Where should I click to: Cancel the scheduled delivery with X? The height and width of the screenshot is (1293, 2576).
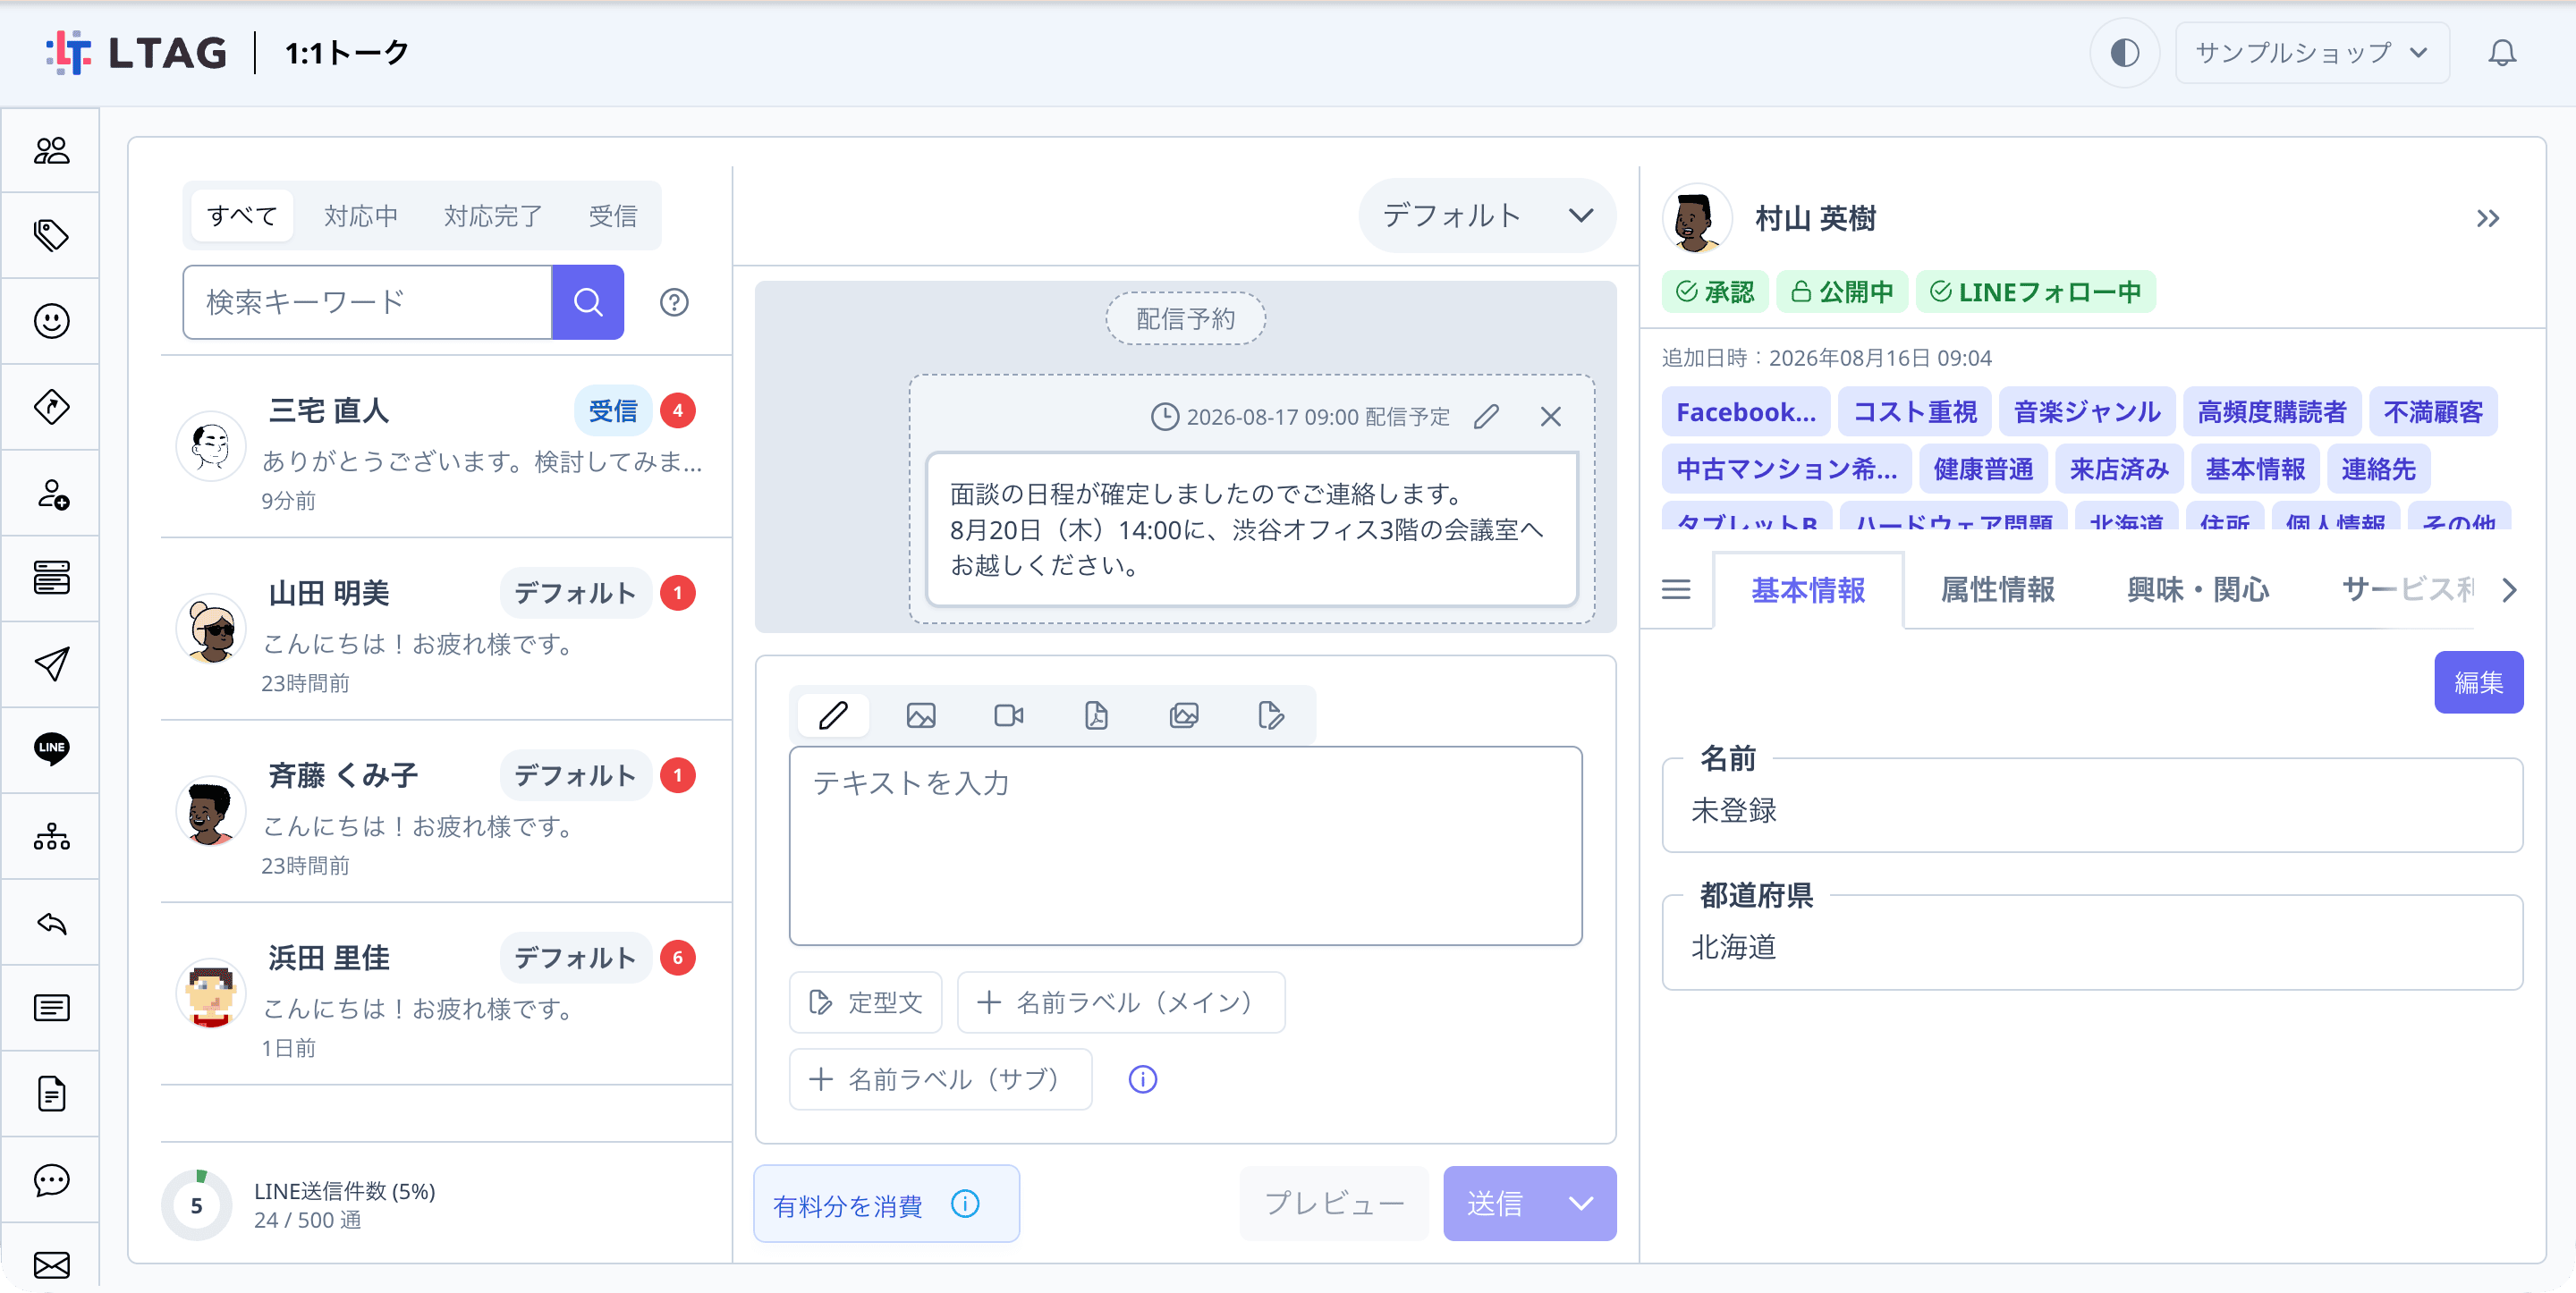pos(1550,416)
